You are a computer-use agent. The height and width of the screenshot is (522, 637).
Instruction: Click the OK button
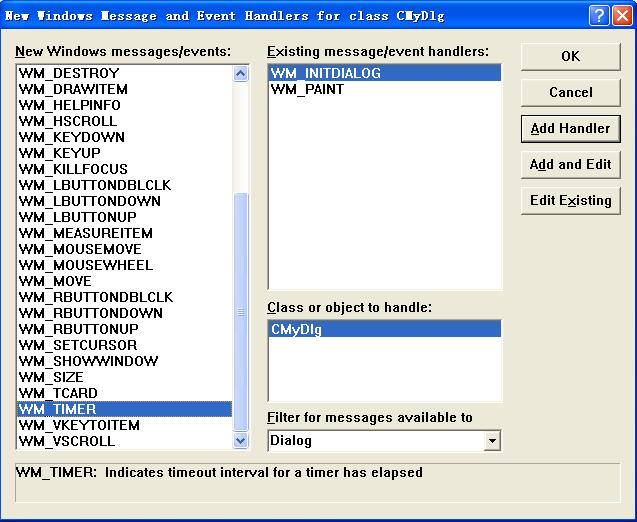[570, 56]
